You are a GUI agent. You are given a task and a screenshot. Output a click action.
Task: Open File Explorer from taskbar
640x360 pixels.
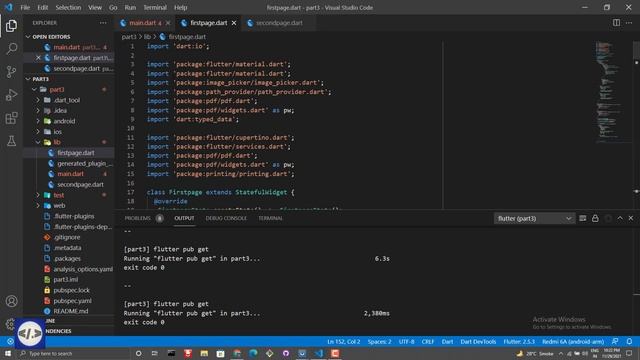tap(204, 353)
